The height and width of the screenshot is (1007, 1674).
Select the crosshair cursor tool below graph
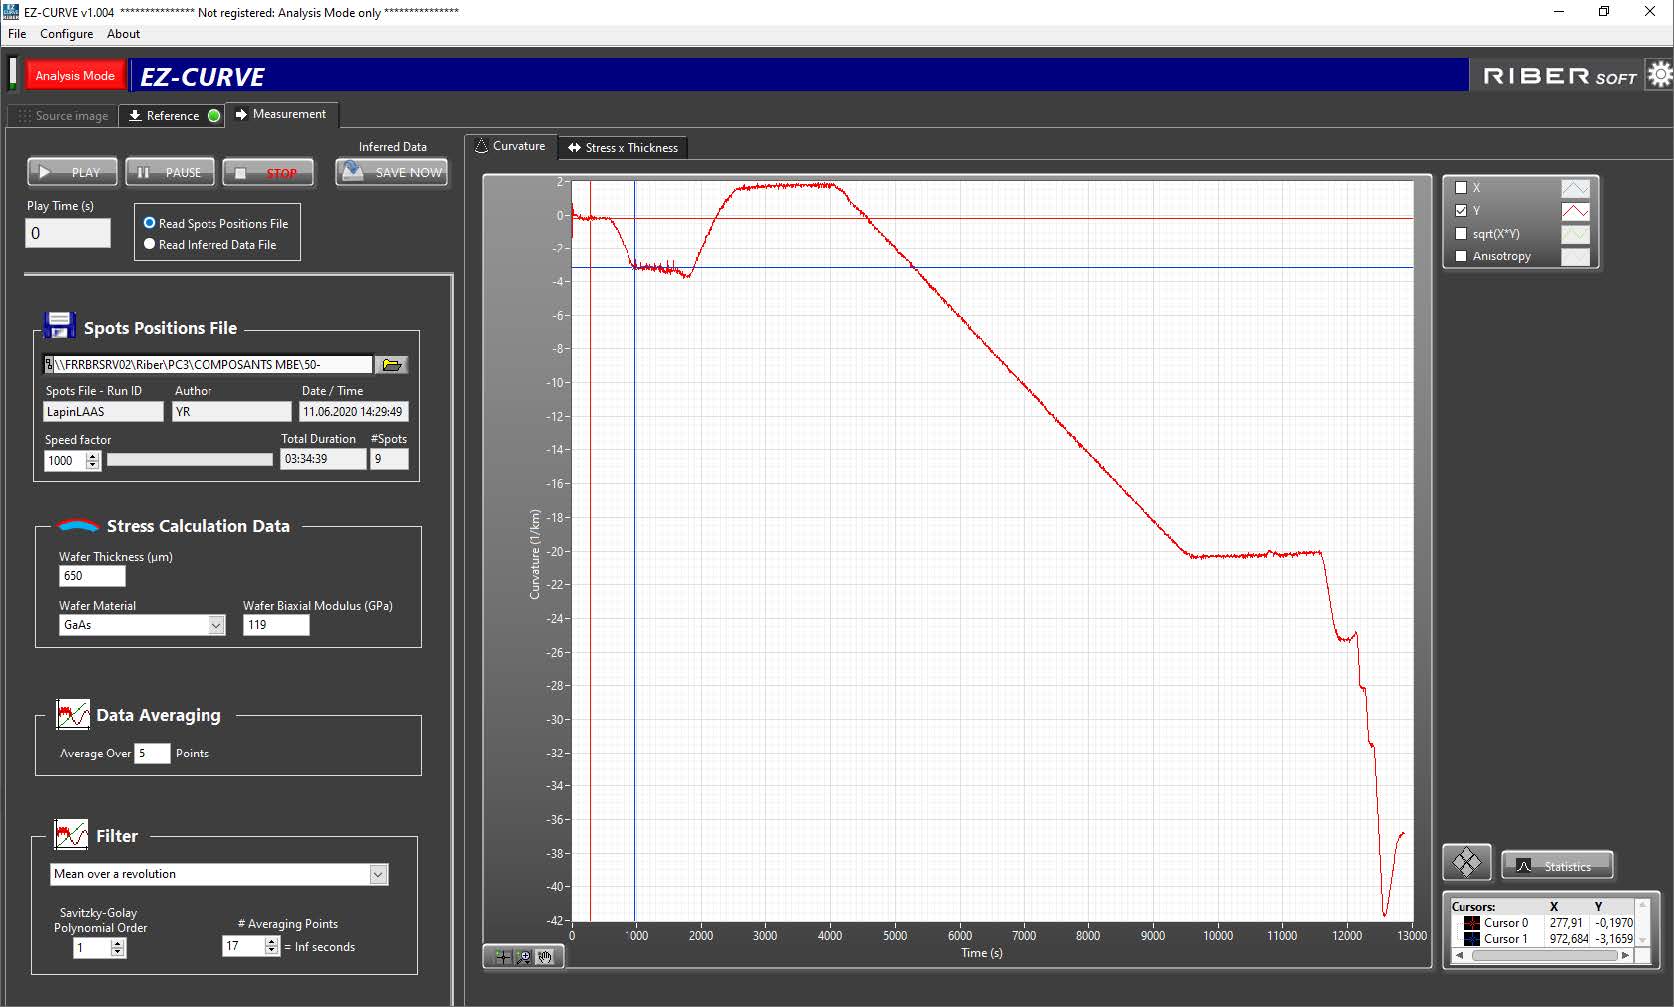click(502, 957)
